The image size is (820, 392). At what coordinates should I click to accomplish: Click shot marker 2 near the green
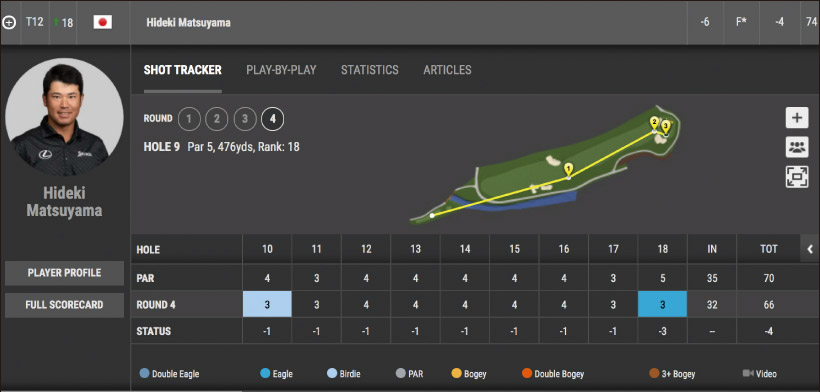pyautogui.click(x=654, y=123)
